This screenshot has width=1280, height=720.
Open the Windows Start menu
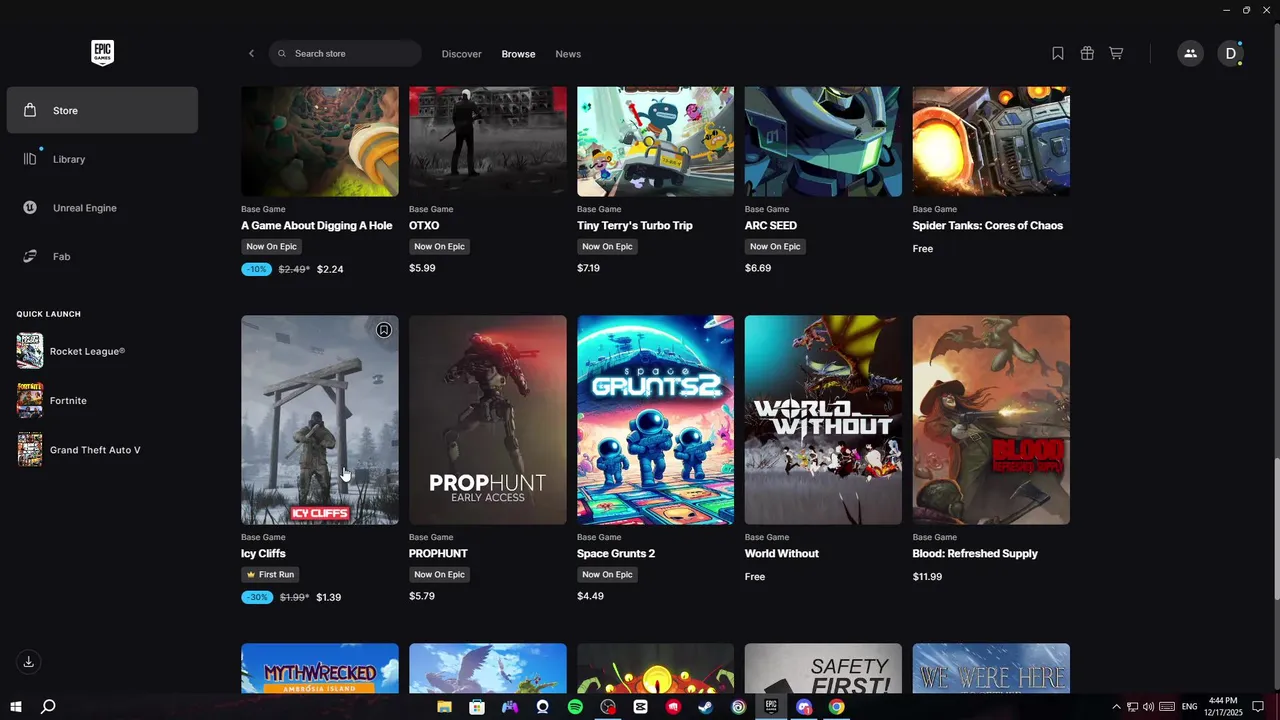[x=16, y=707]
